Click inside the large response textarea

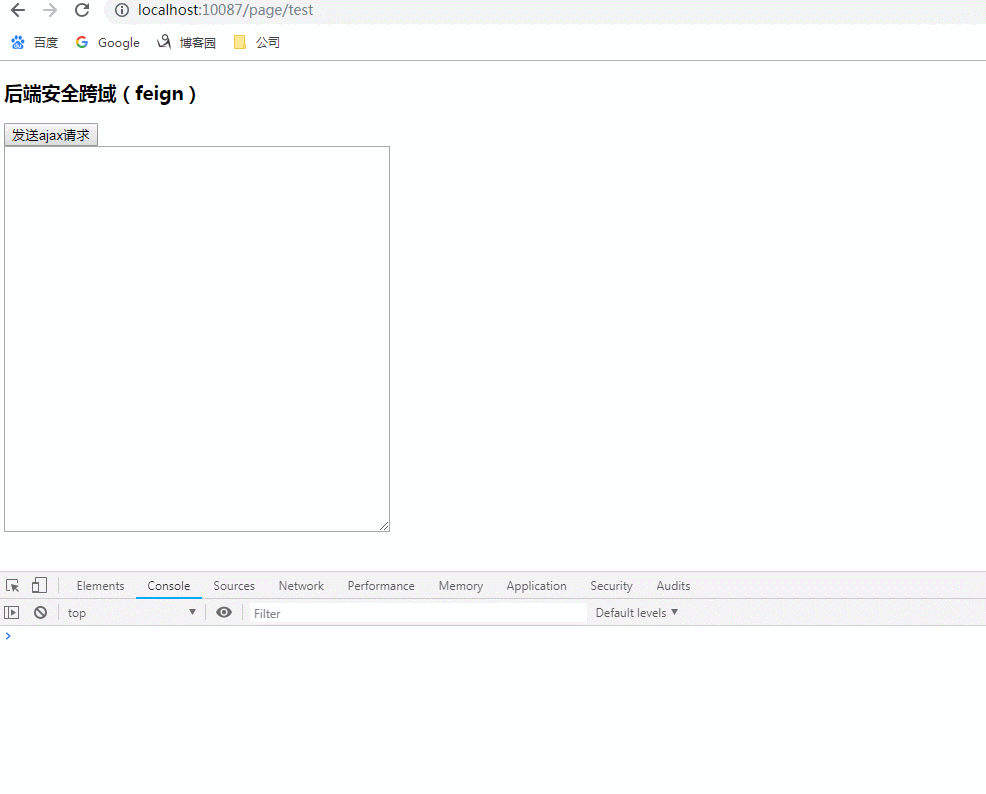click(x=197, y=339)
